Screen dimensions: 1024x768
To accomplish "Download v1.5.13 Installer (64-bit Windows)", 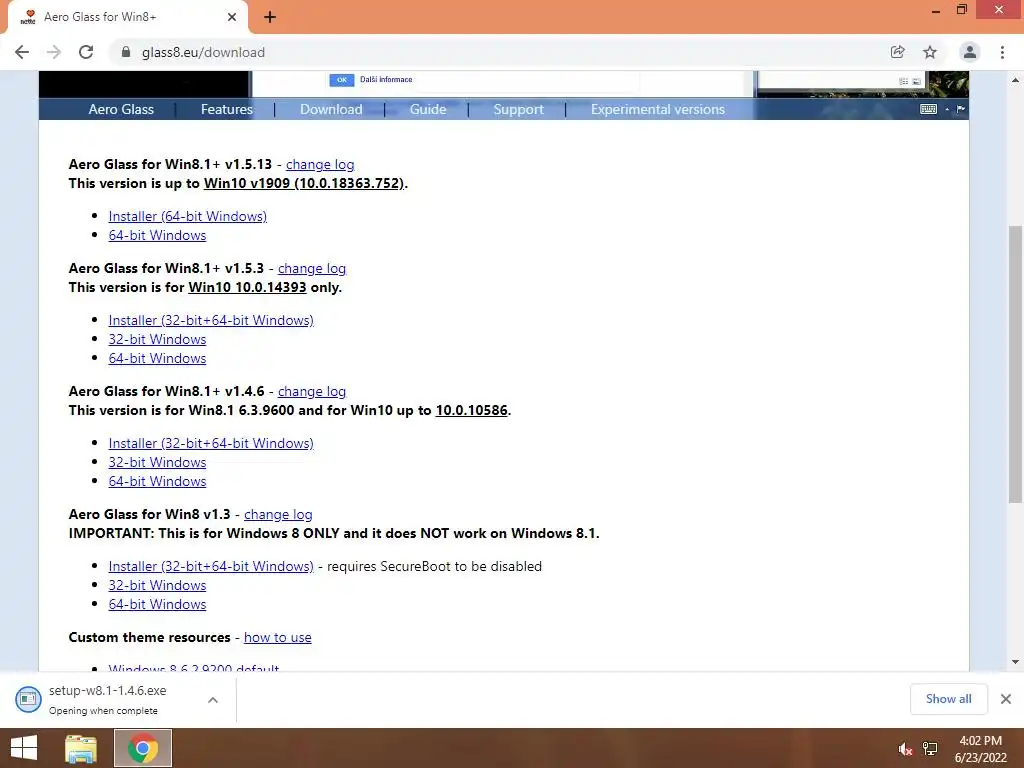I will (187, 216).
